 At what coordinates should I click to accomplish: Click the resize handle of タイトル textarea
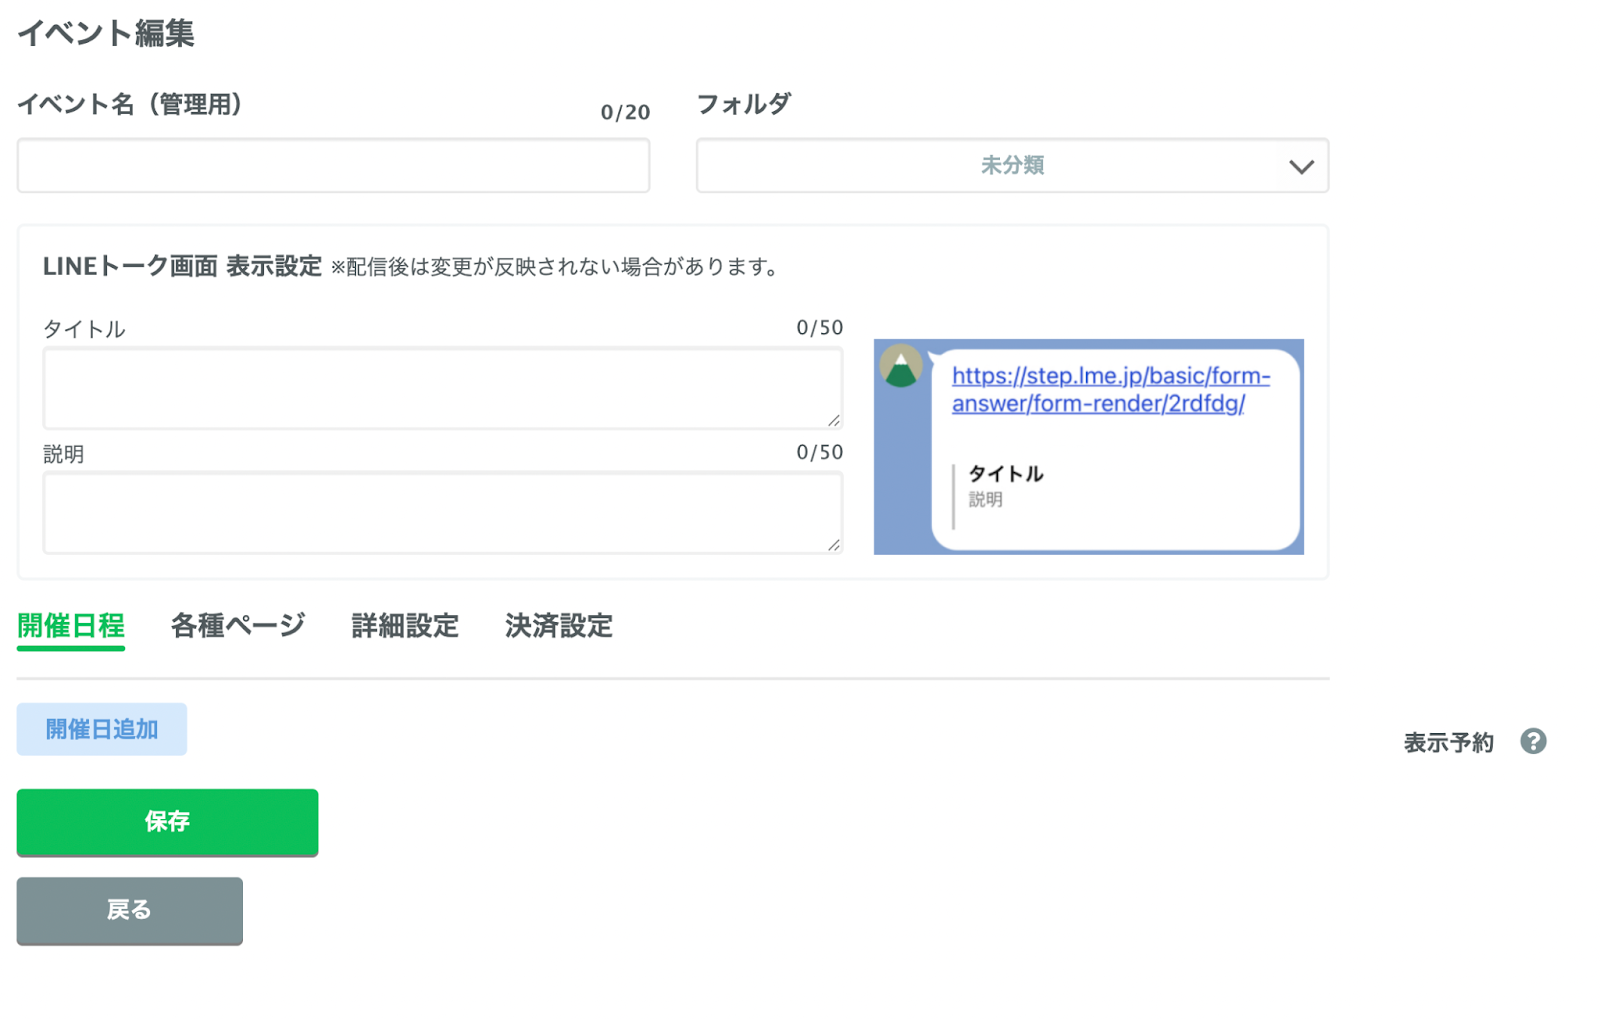(833, 420)
